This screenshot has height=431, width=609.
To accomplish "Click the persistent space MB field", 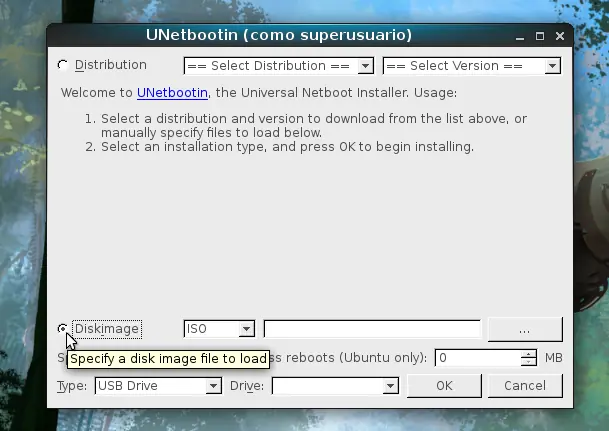I will pos(478,358).
